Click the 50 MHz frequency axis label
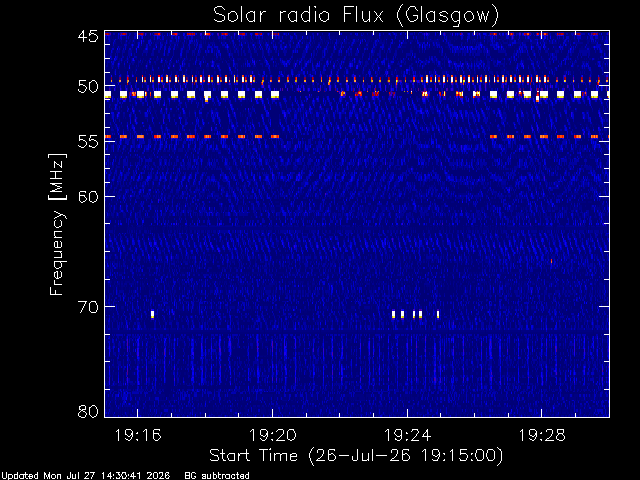This screenshot has height=480, width=640. (x=88, y=87)
